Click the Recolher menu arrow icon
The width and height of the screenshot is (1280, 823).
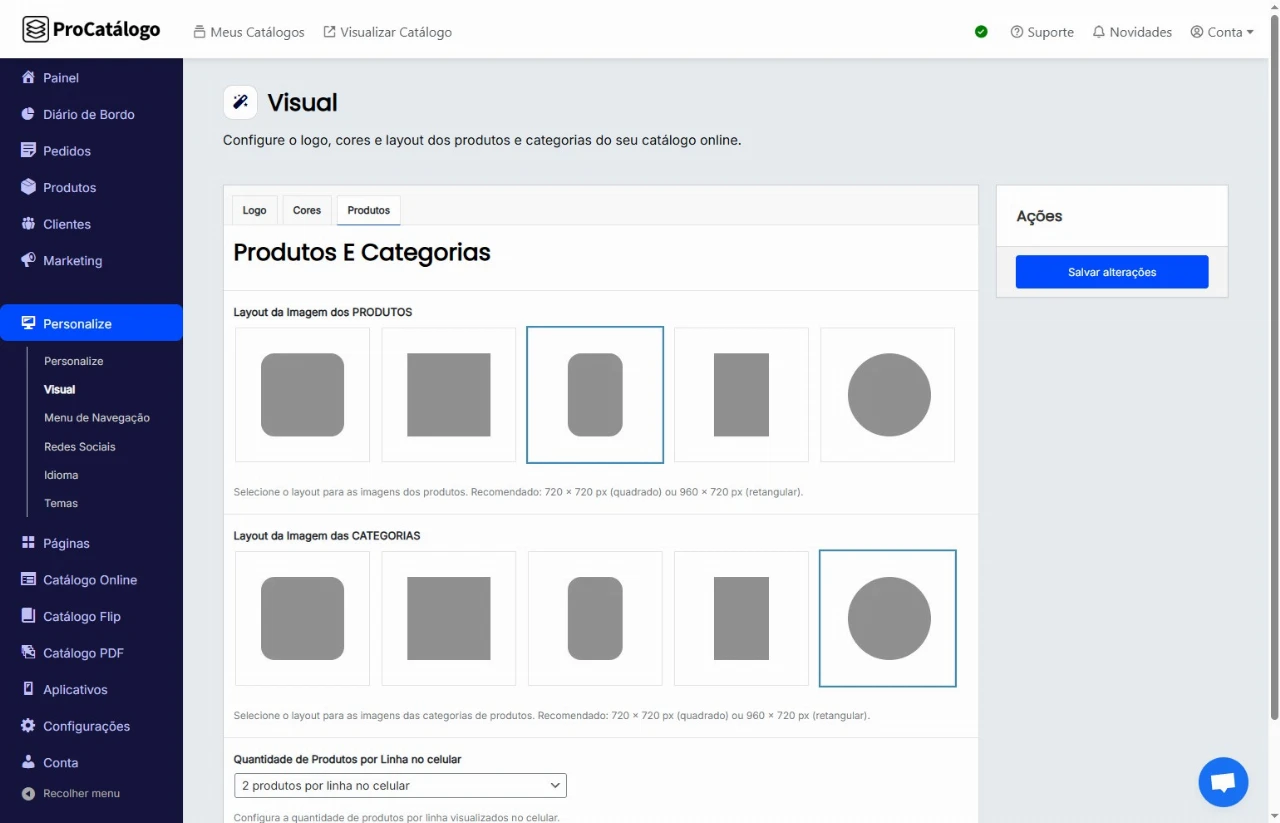click(28, 793)
